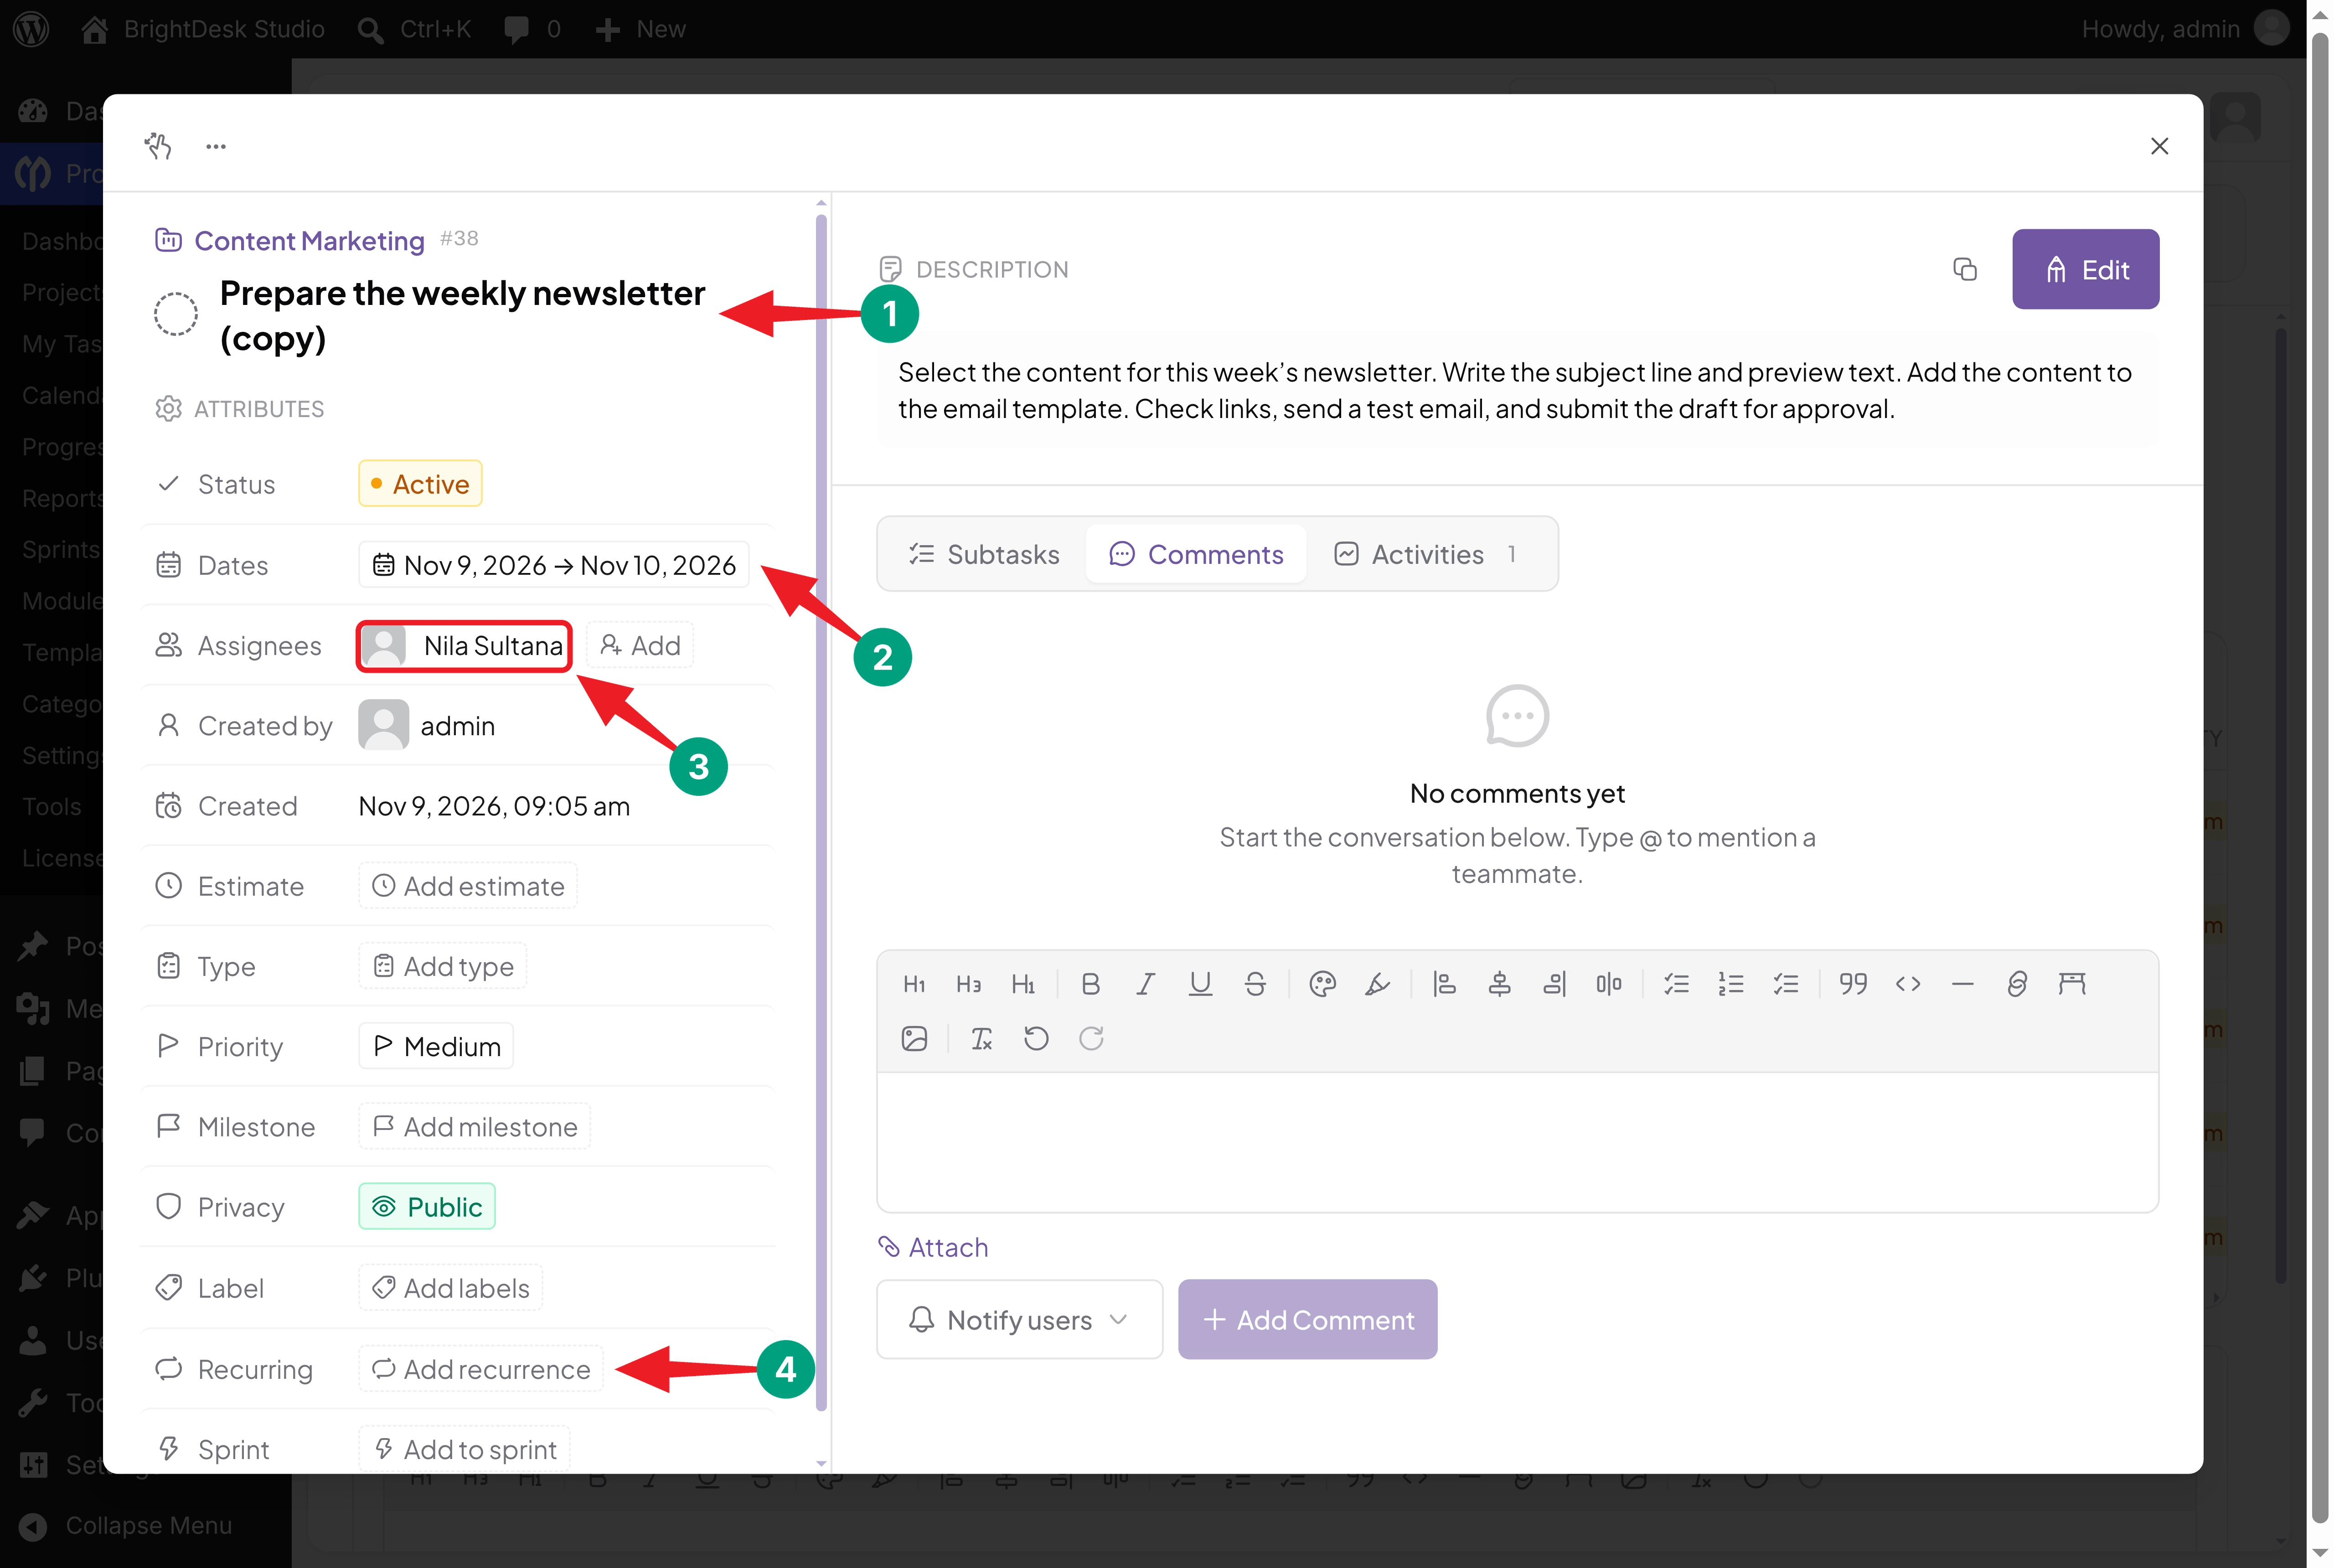Change the Medium priority selector
The height and width of the screenshot is (1568, 2334).
tap(436, 1046)
